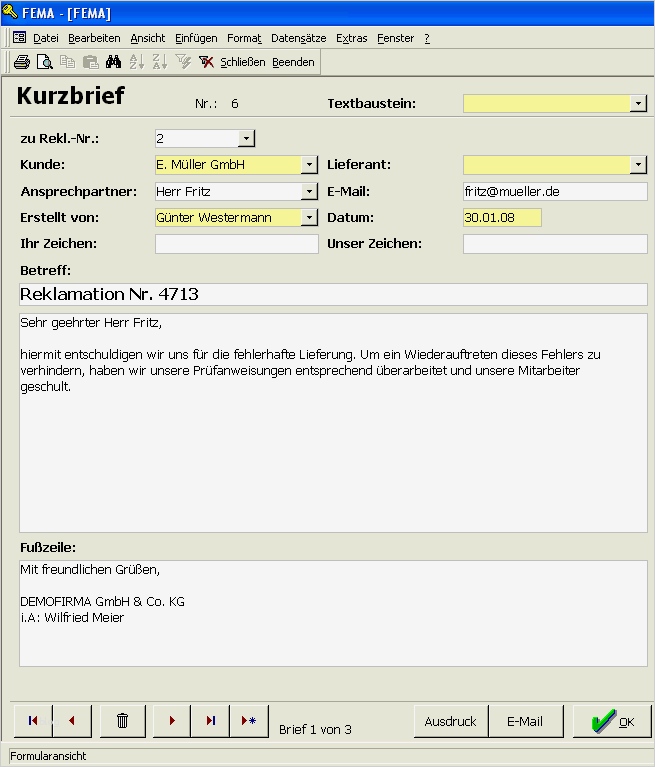
Task: Expand the zu Rekl.-Nr. dropdown
Action: tap(247, 139)
